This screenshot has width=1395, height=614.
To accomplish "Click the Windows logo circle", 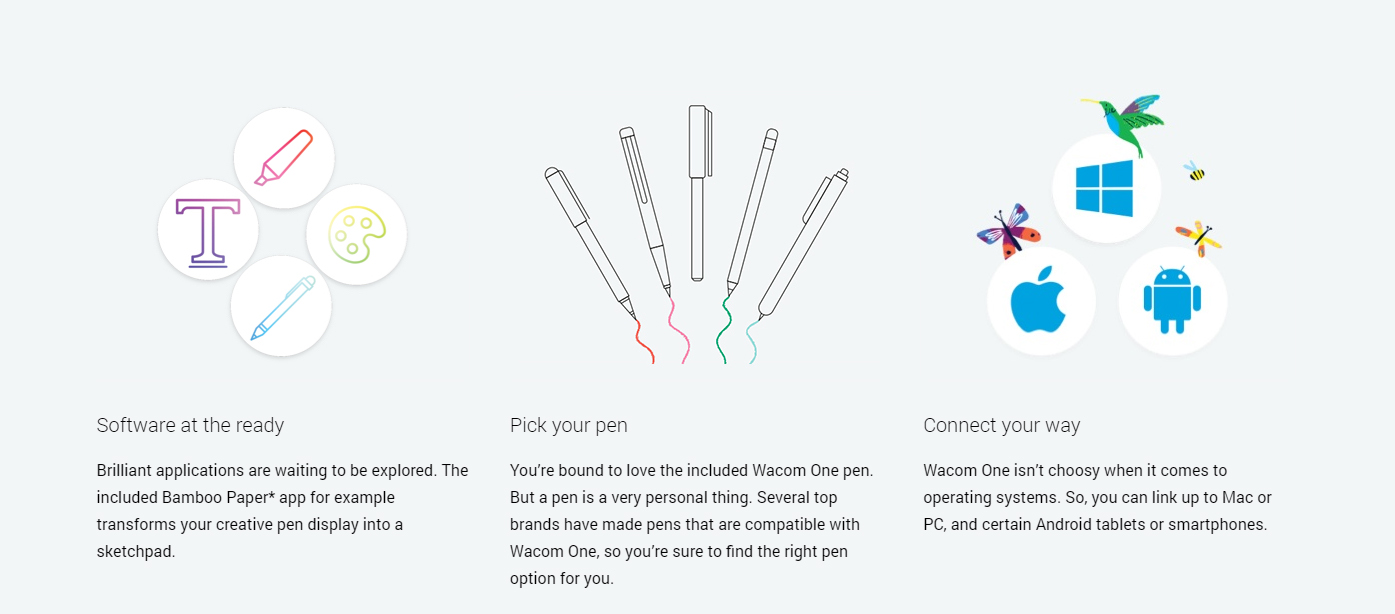I will 1106,188.
